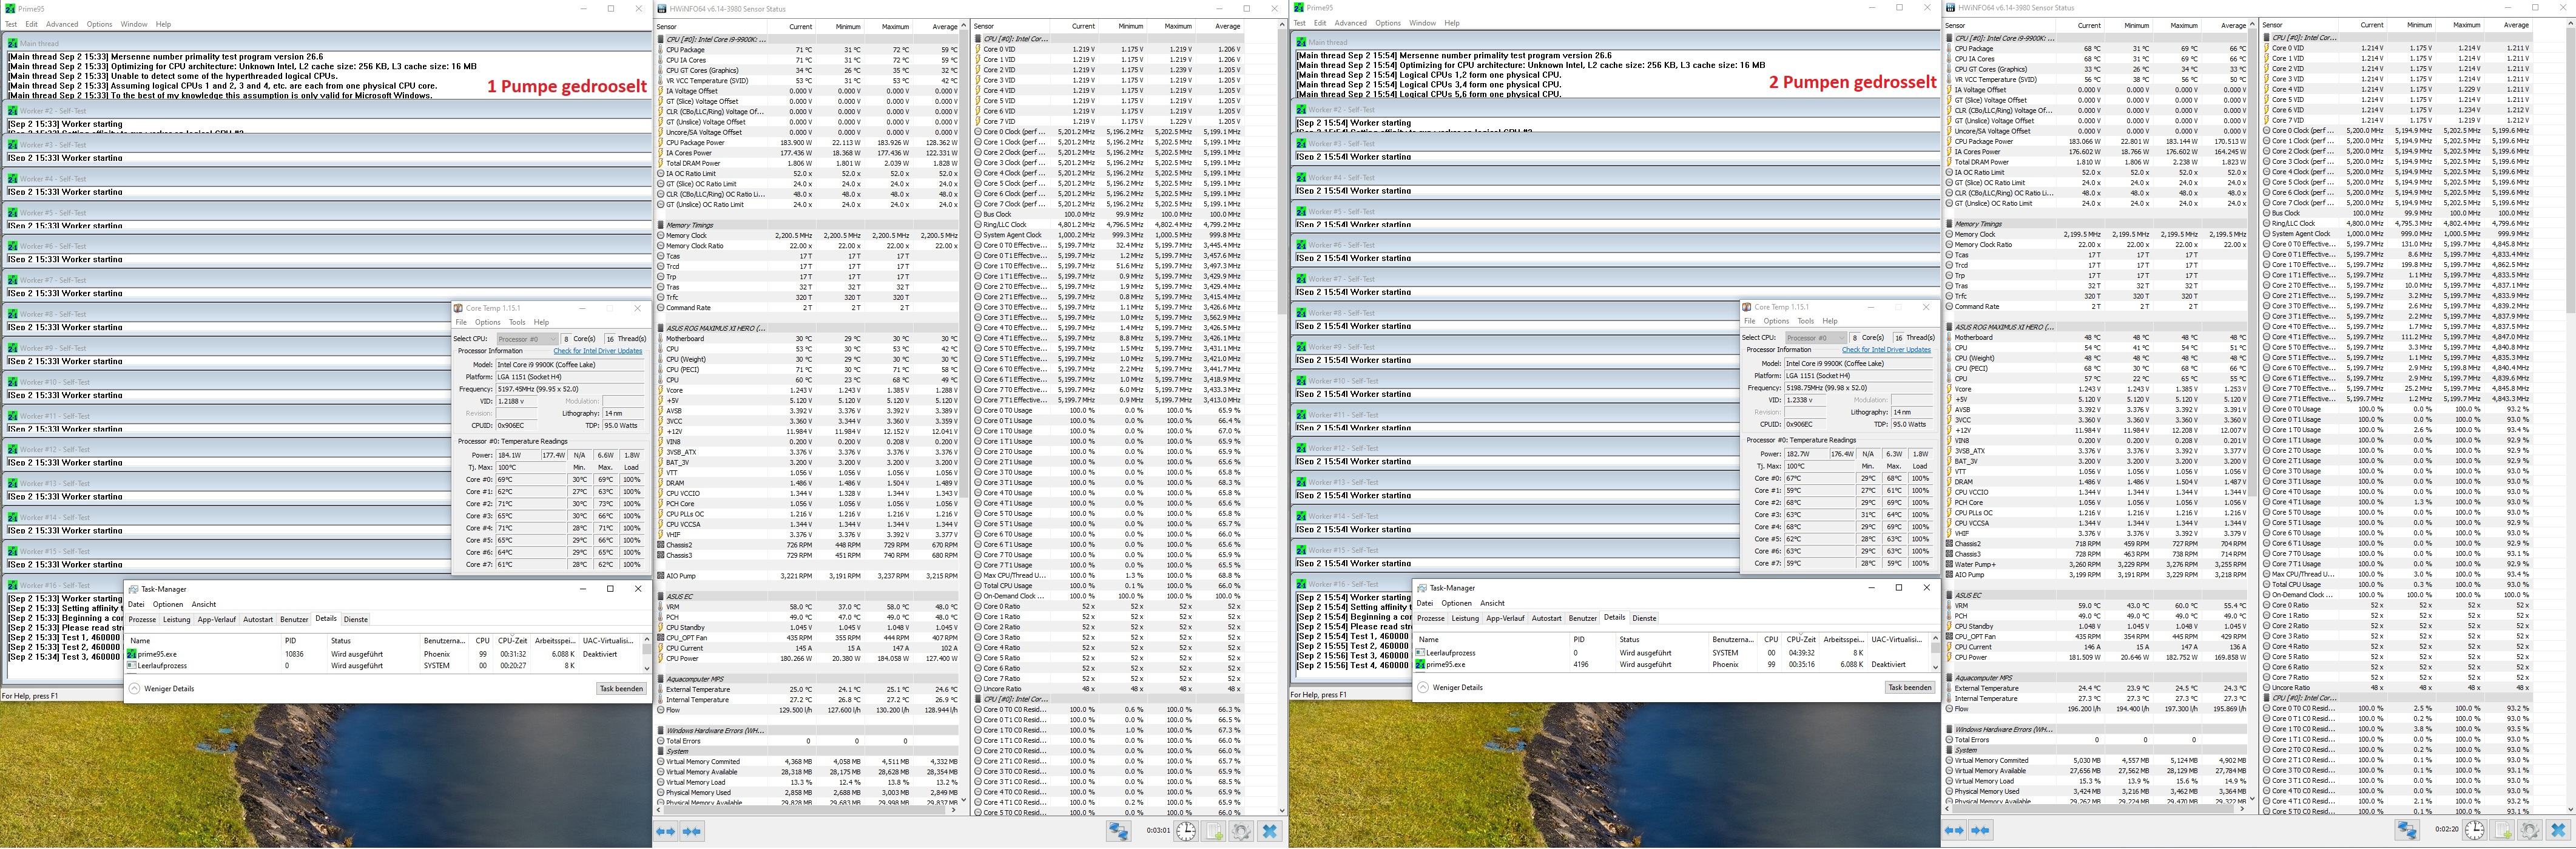Click expand-columns arrows icon in HWiNFO timed 0:03:01
The image size is (2576, 849).
coord(666,831)
